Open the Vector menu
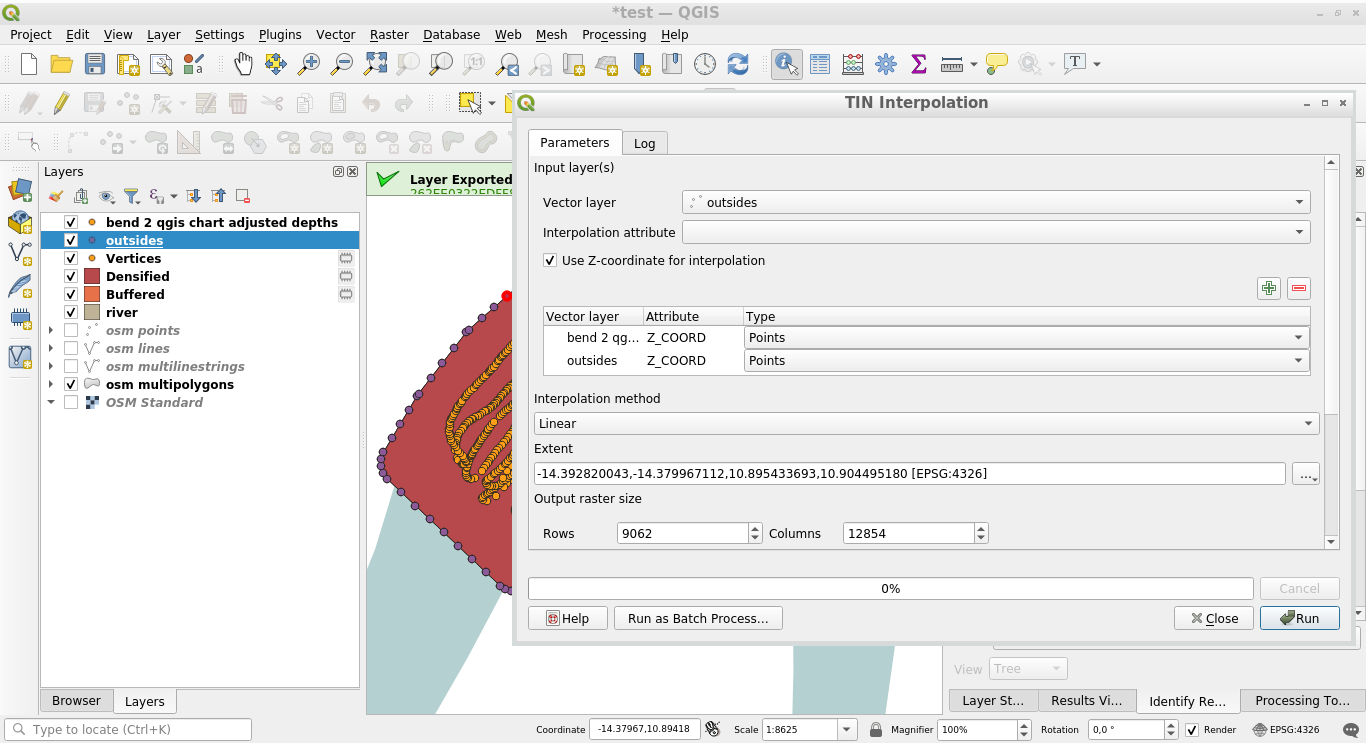The image size is (1366, 743). [x=335, y=34]
